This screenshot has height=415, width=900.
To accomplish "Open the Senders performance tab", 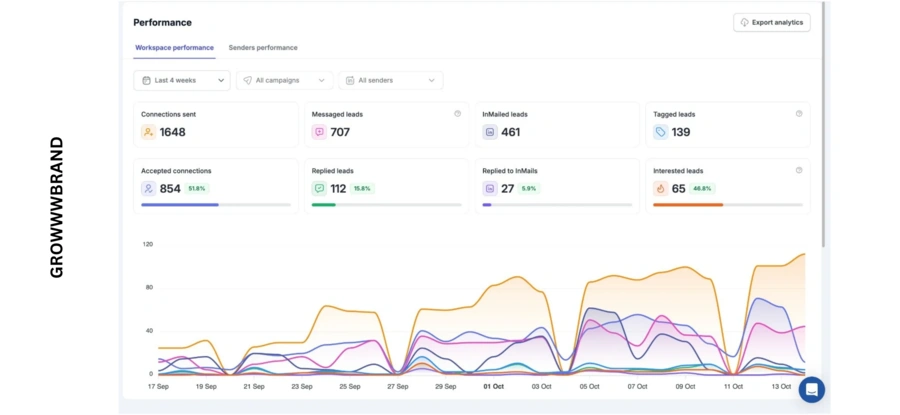I will click(263, 48).
